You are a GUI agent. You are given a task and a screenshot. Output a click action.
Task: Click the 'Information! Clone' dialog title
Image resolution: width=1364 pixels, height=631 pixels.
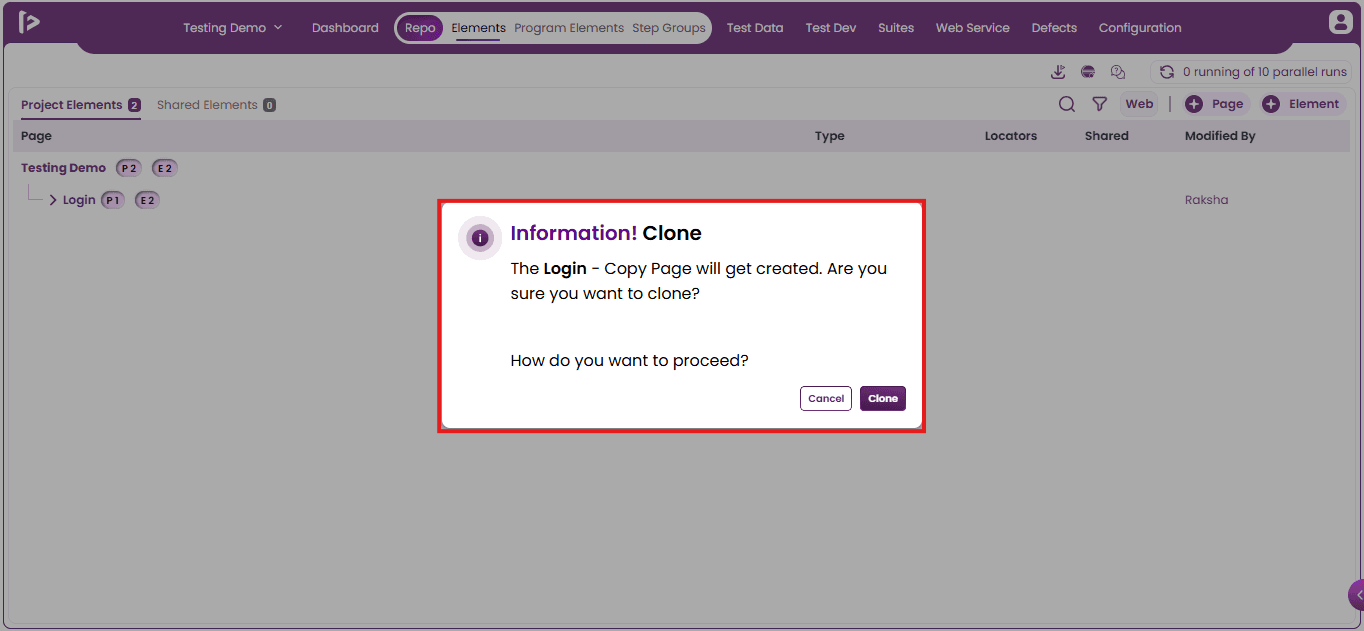coord(606,233)
